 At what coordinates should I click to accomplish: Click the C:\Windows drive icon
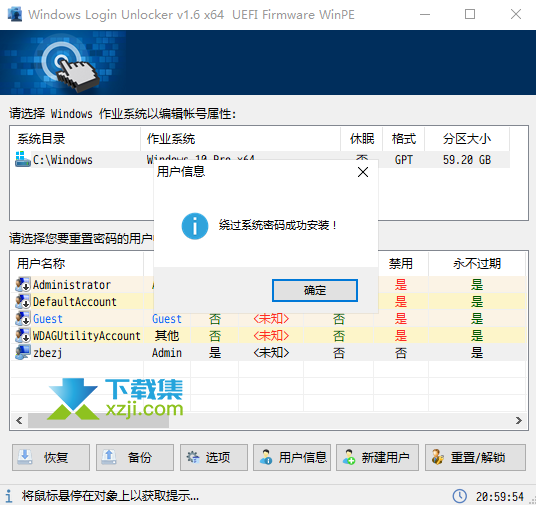[23, 159]
